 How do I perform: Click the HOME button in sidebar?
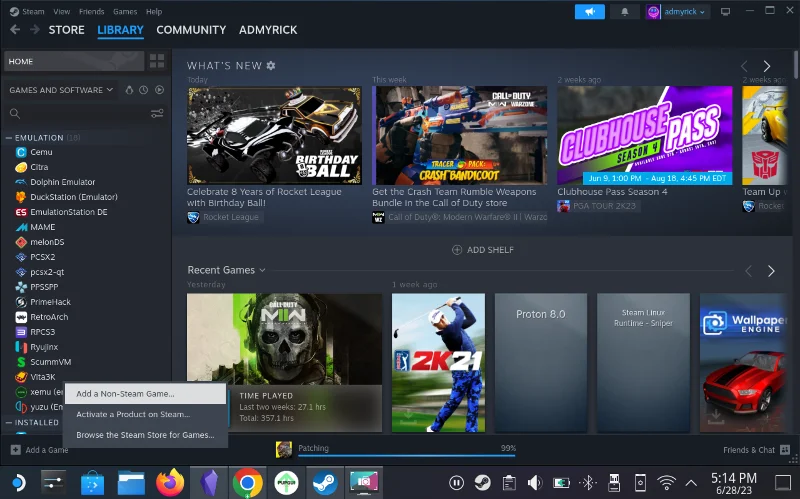pos(74,61)
